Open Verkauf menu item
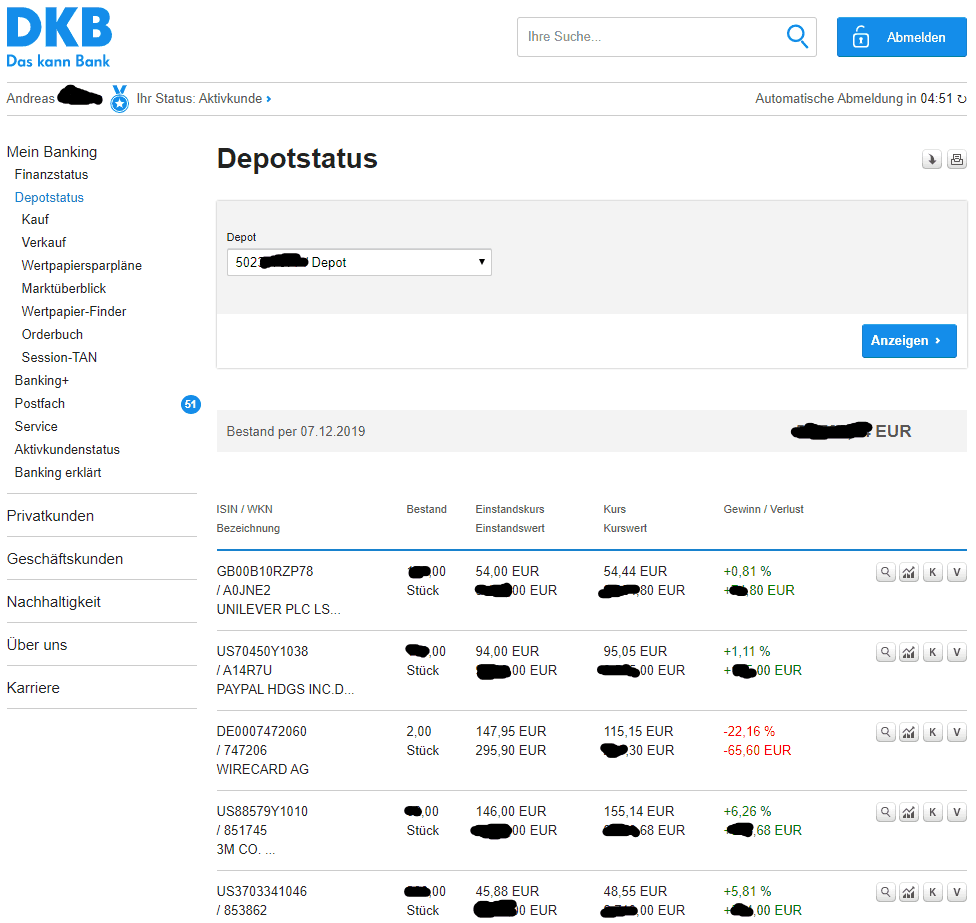 pos(44,242)
